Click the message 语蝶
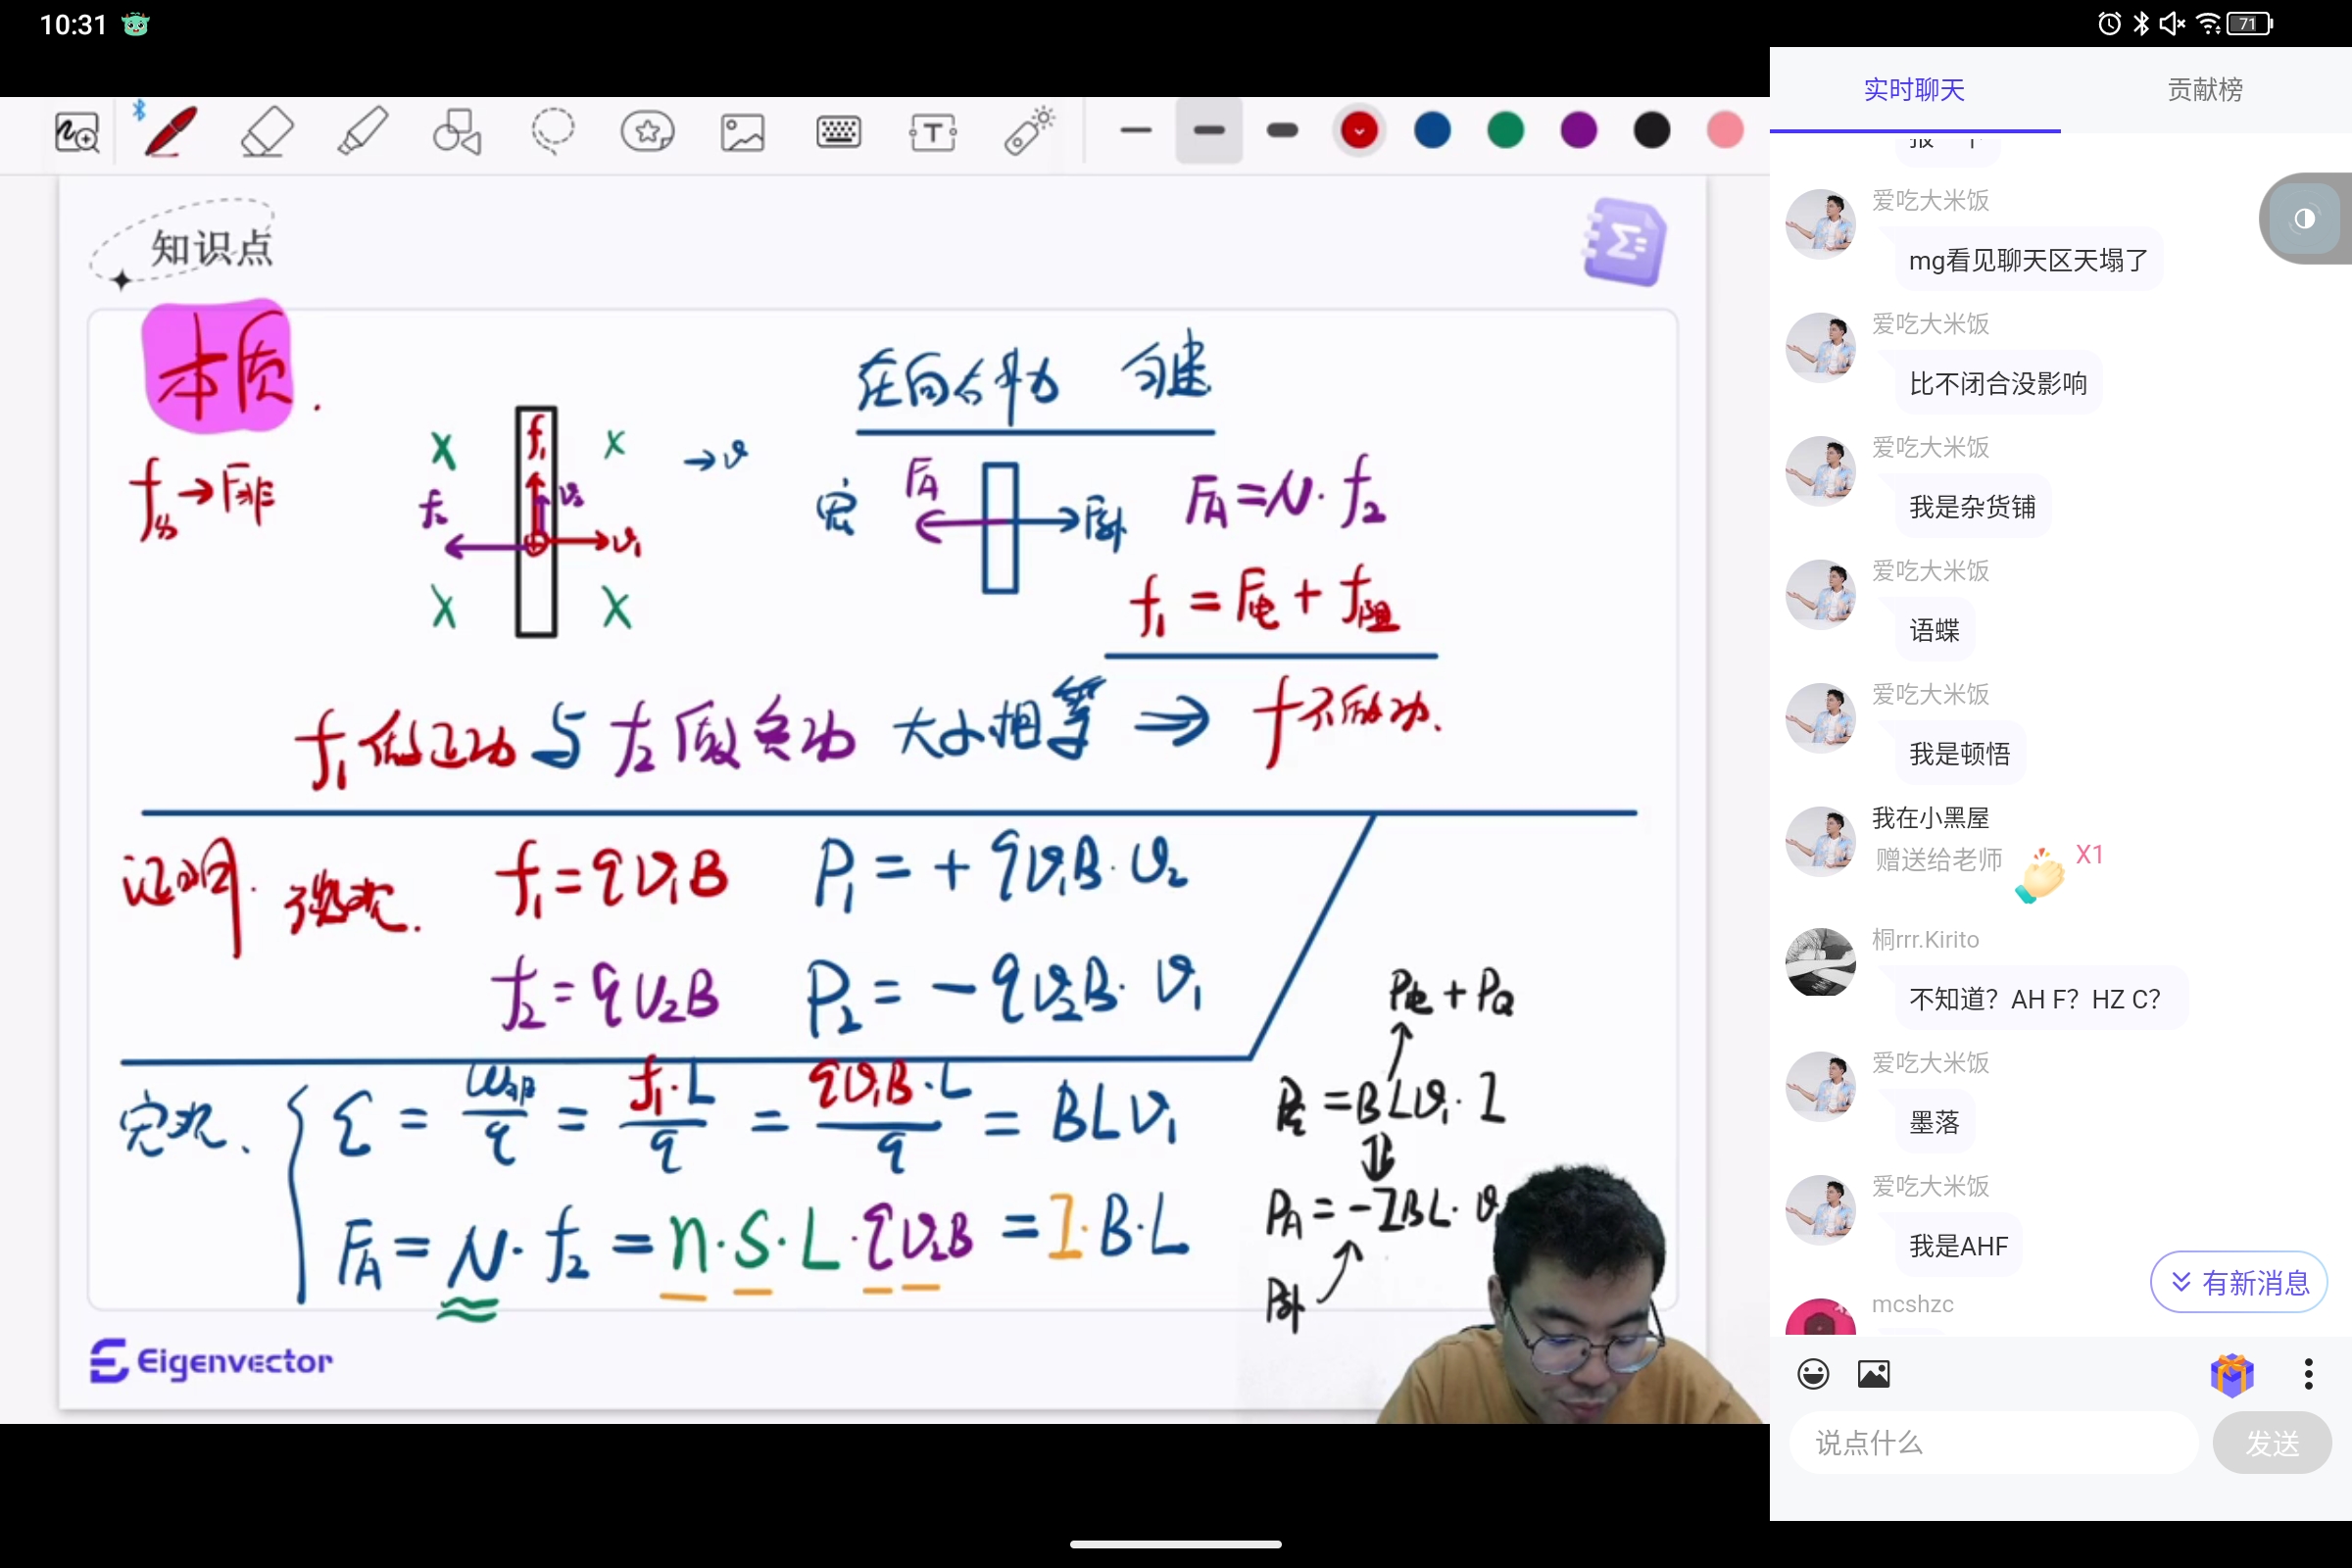Image resolution: width=2352 pixels, height=1568 pixels. [x=1934, y=631]
